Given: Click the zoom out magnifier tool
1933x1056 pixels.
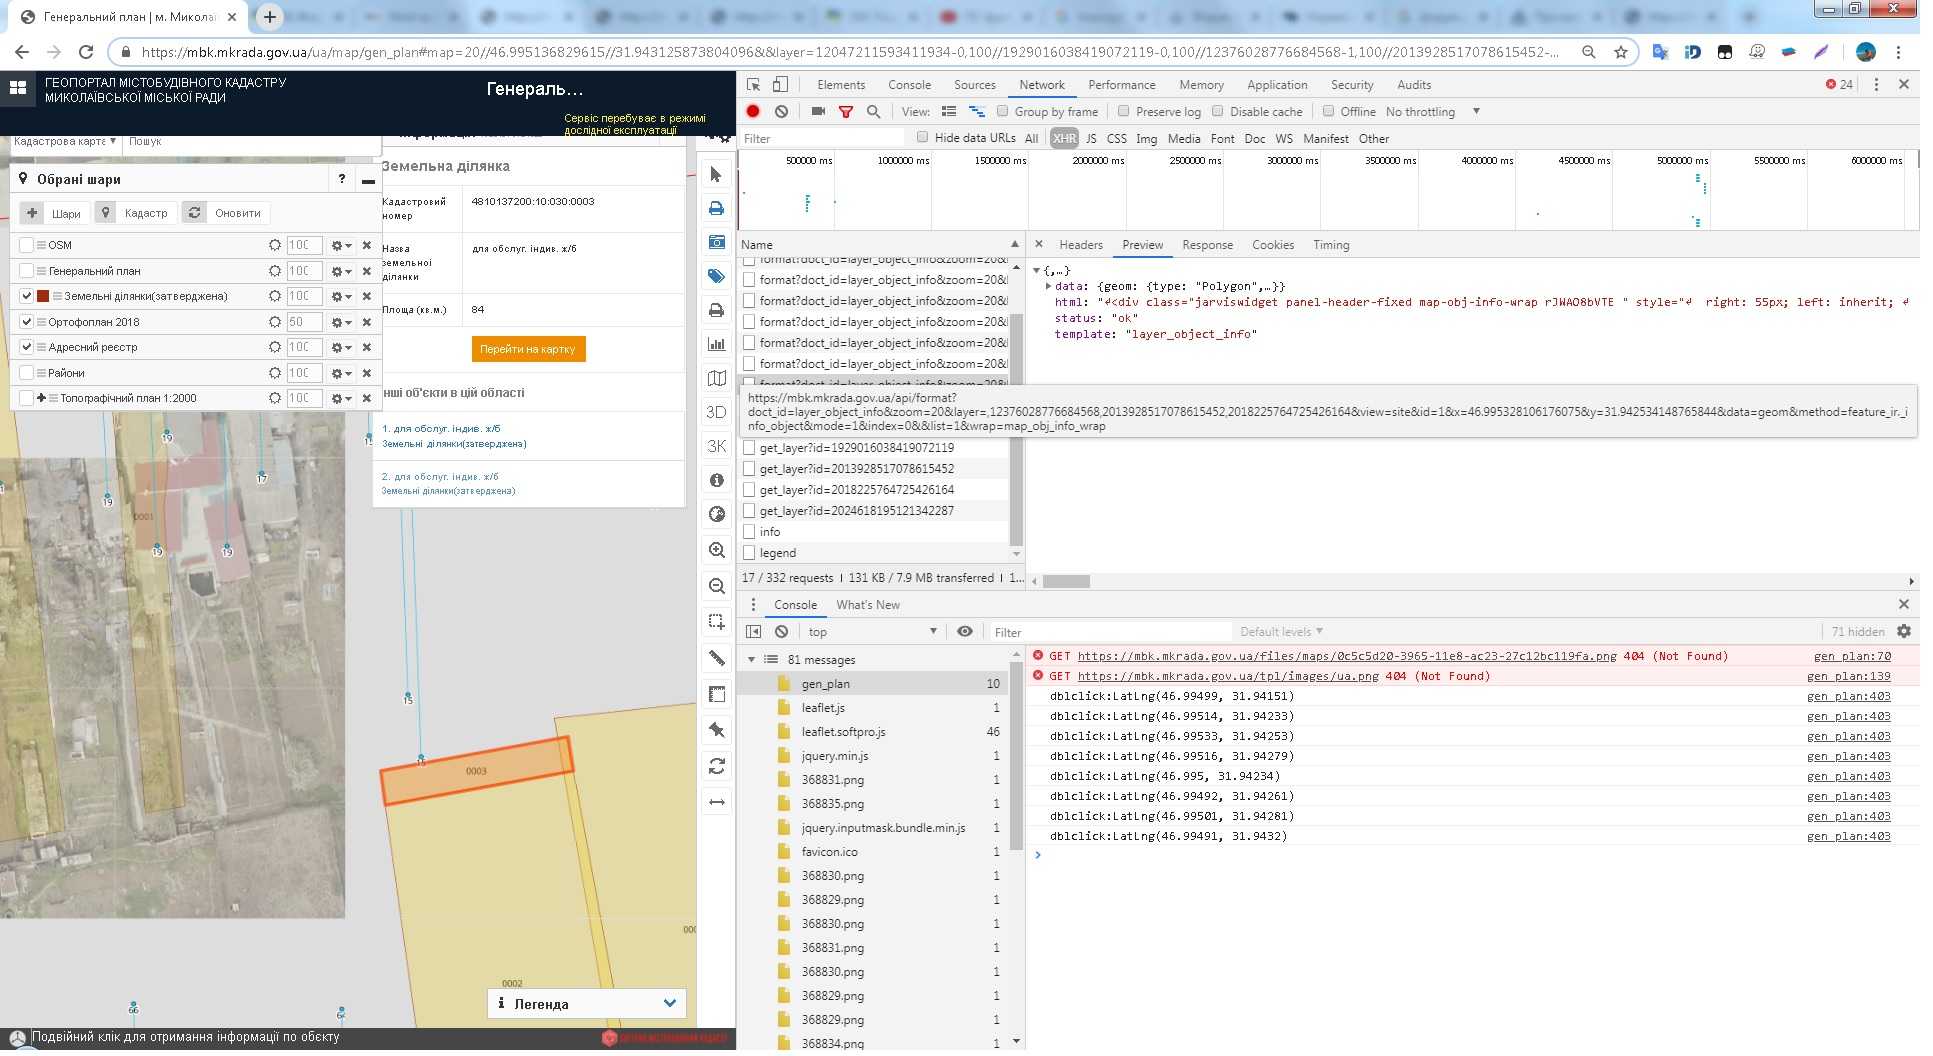Looking at the screenshot, I should click(x=716, y=586).
